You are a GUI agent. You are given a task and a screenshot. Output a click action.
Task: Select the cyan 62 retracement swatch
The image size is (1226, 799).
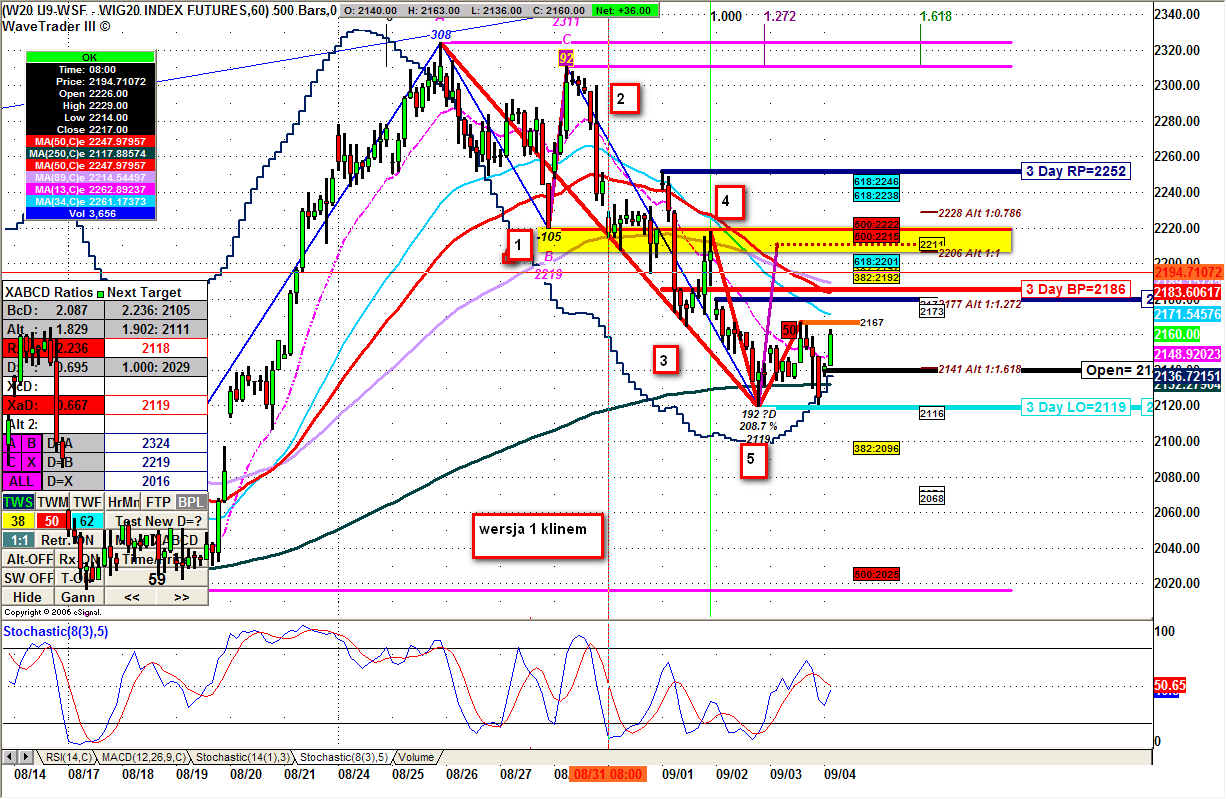click(87, 521)
